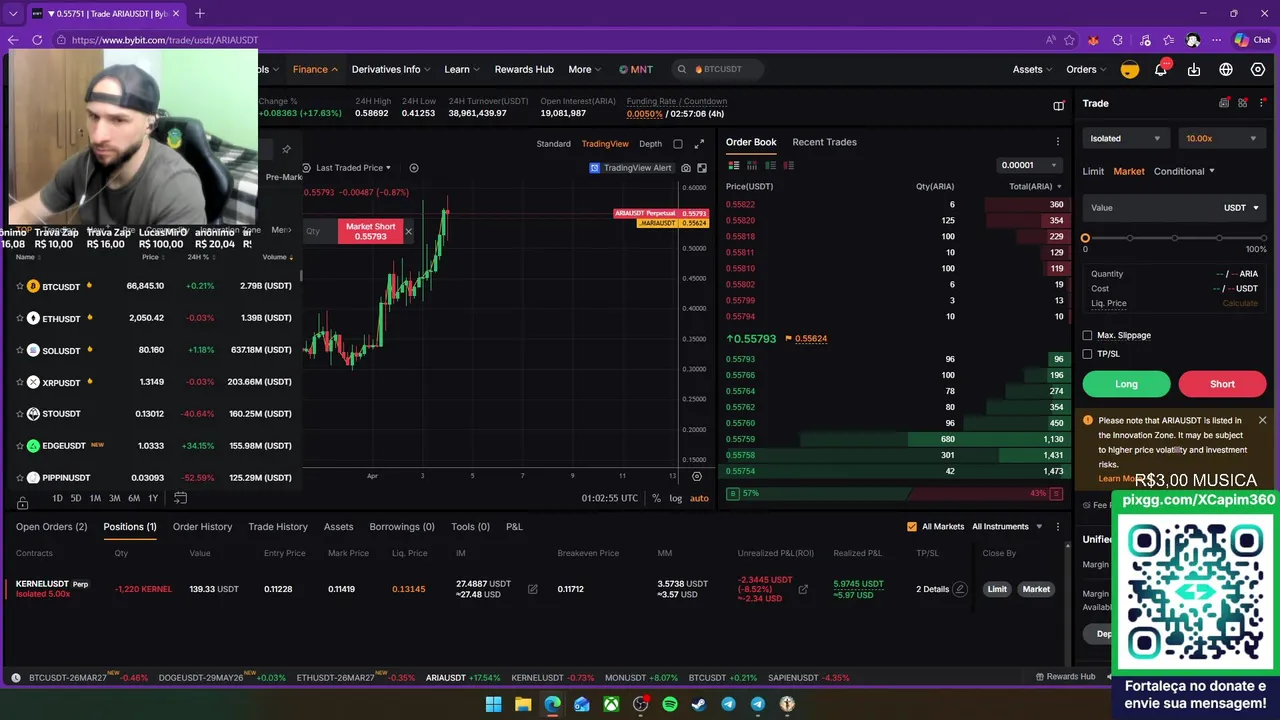The width and height of the screenshot is (1280, 720).
Task: Open the 10.00x leverage dropdown
Action: click(x=1221, y=138)
